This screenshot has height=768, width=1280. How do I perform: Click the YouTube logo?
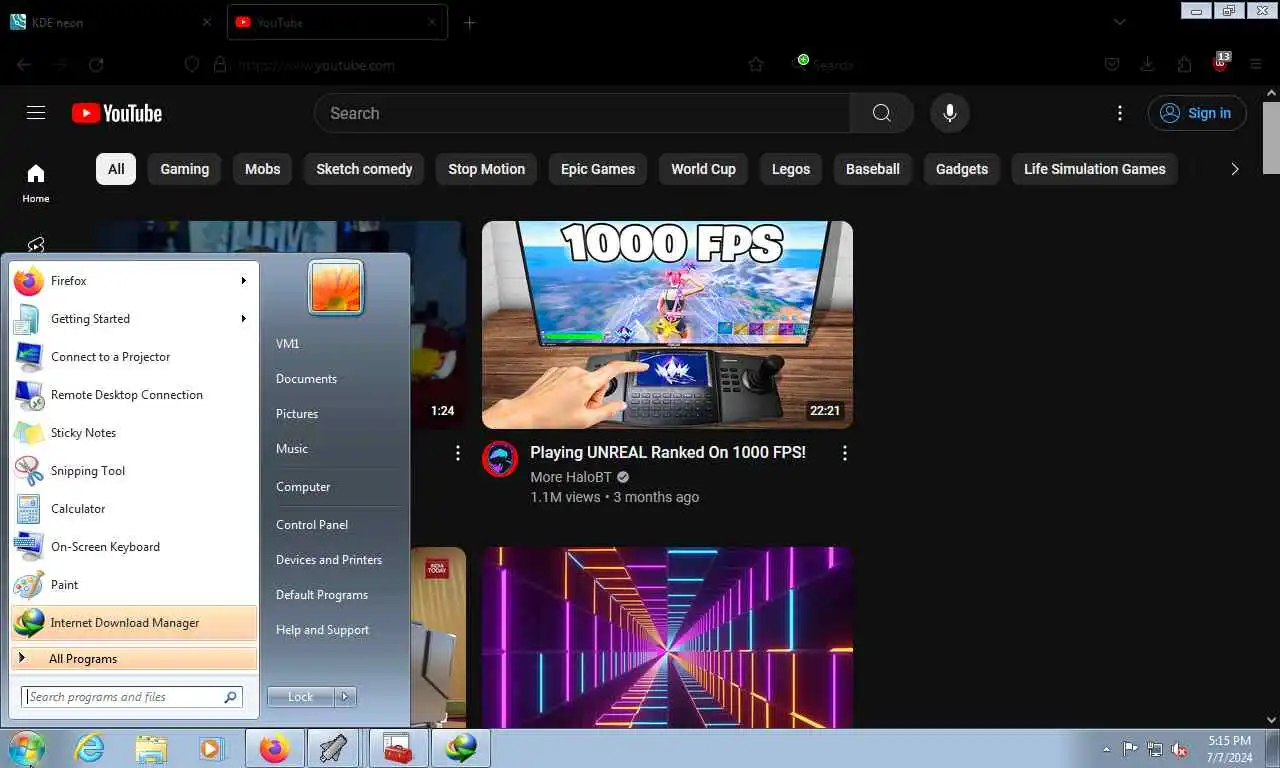click(x=117, y=113)
